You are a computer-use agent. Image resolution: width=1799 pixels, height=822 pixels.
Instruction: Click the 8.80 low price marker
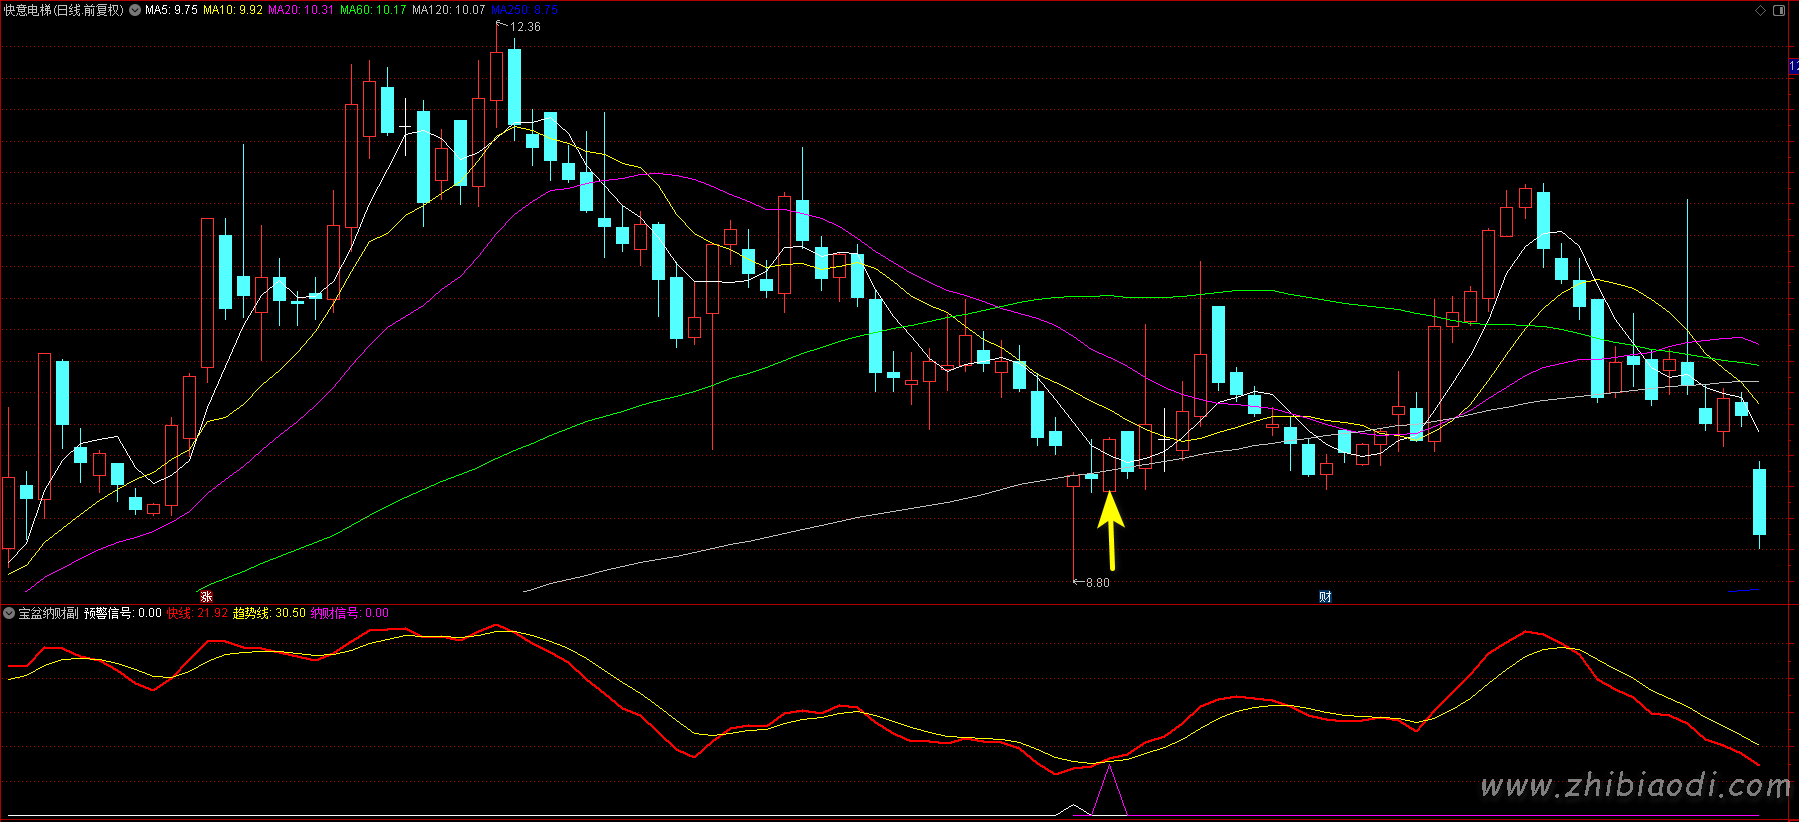tap(1097, 583)
